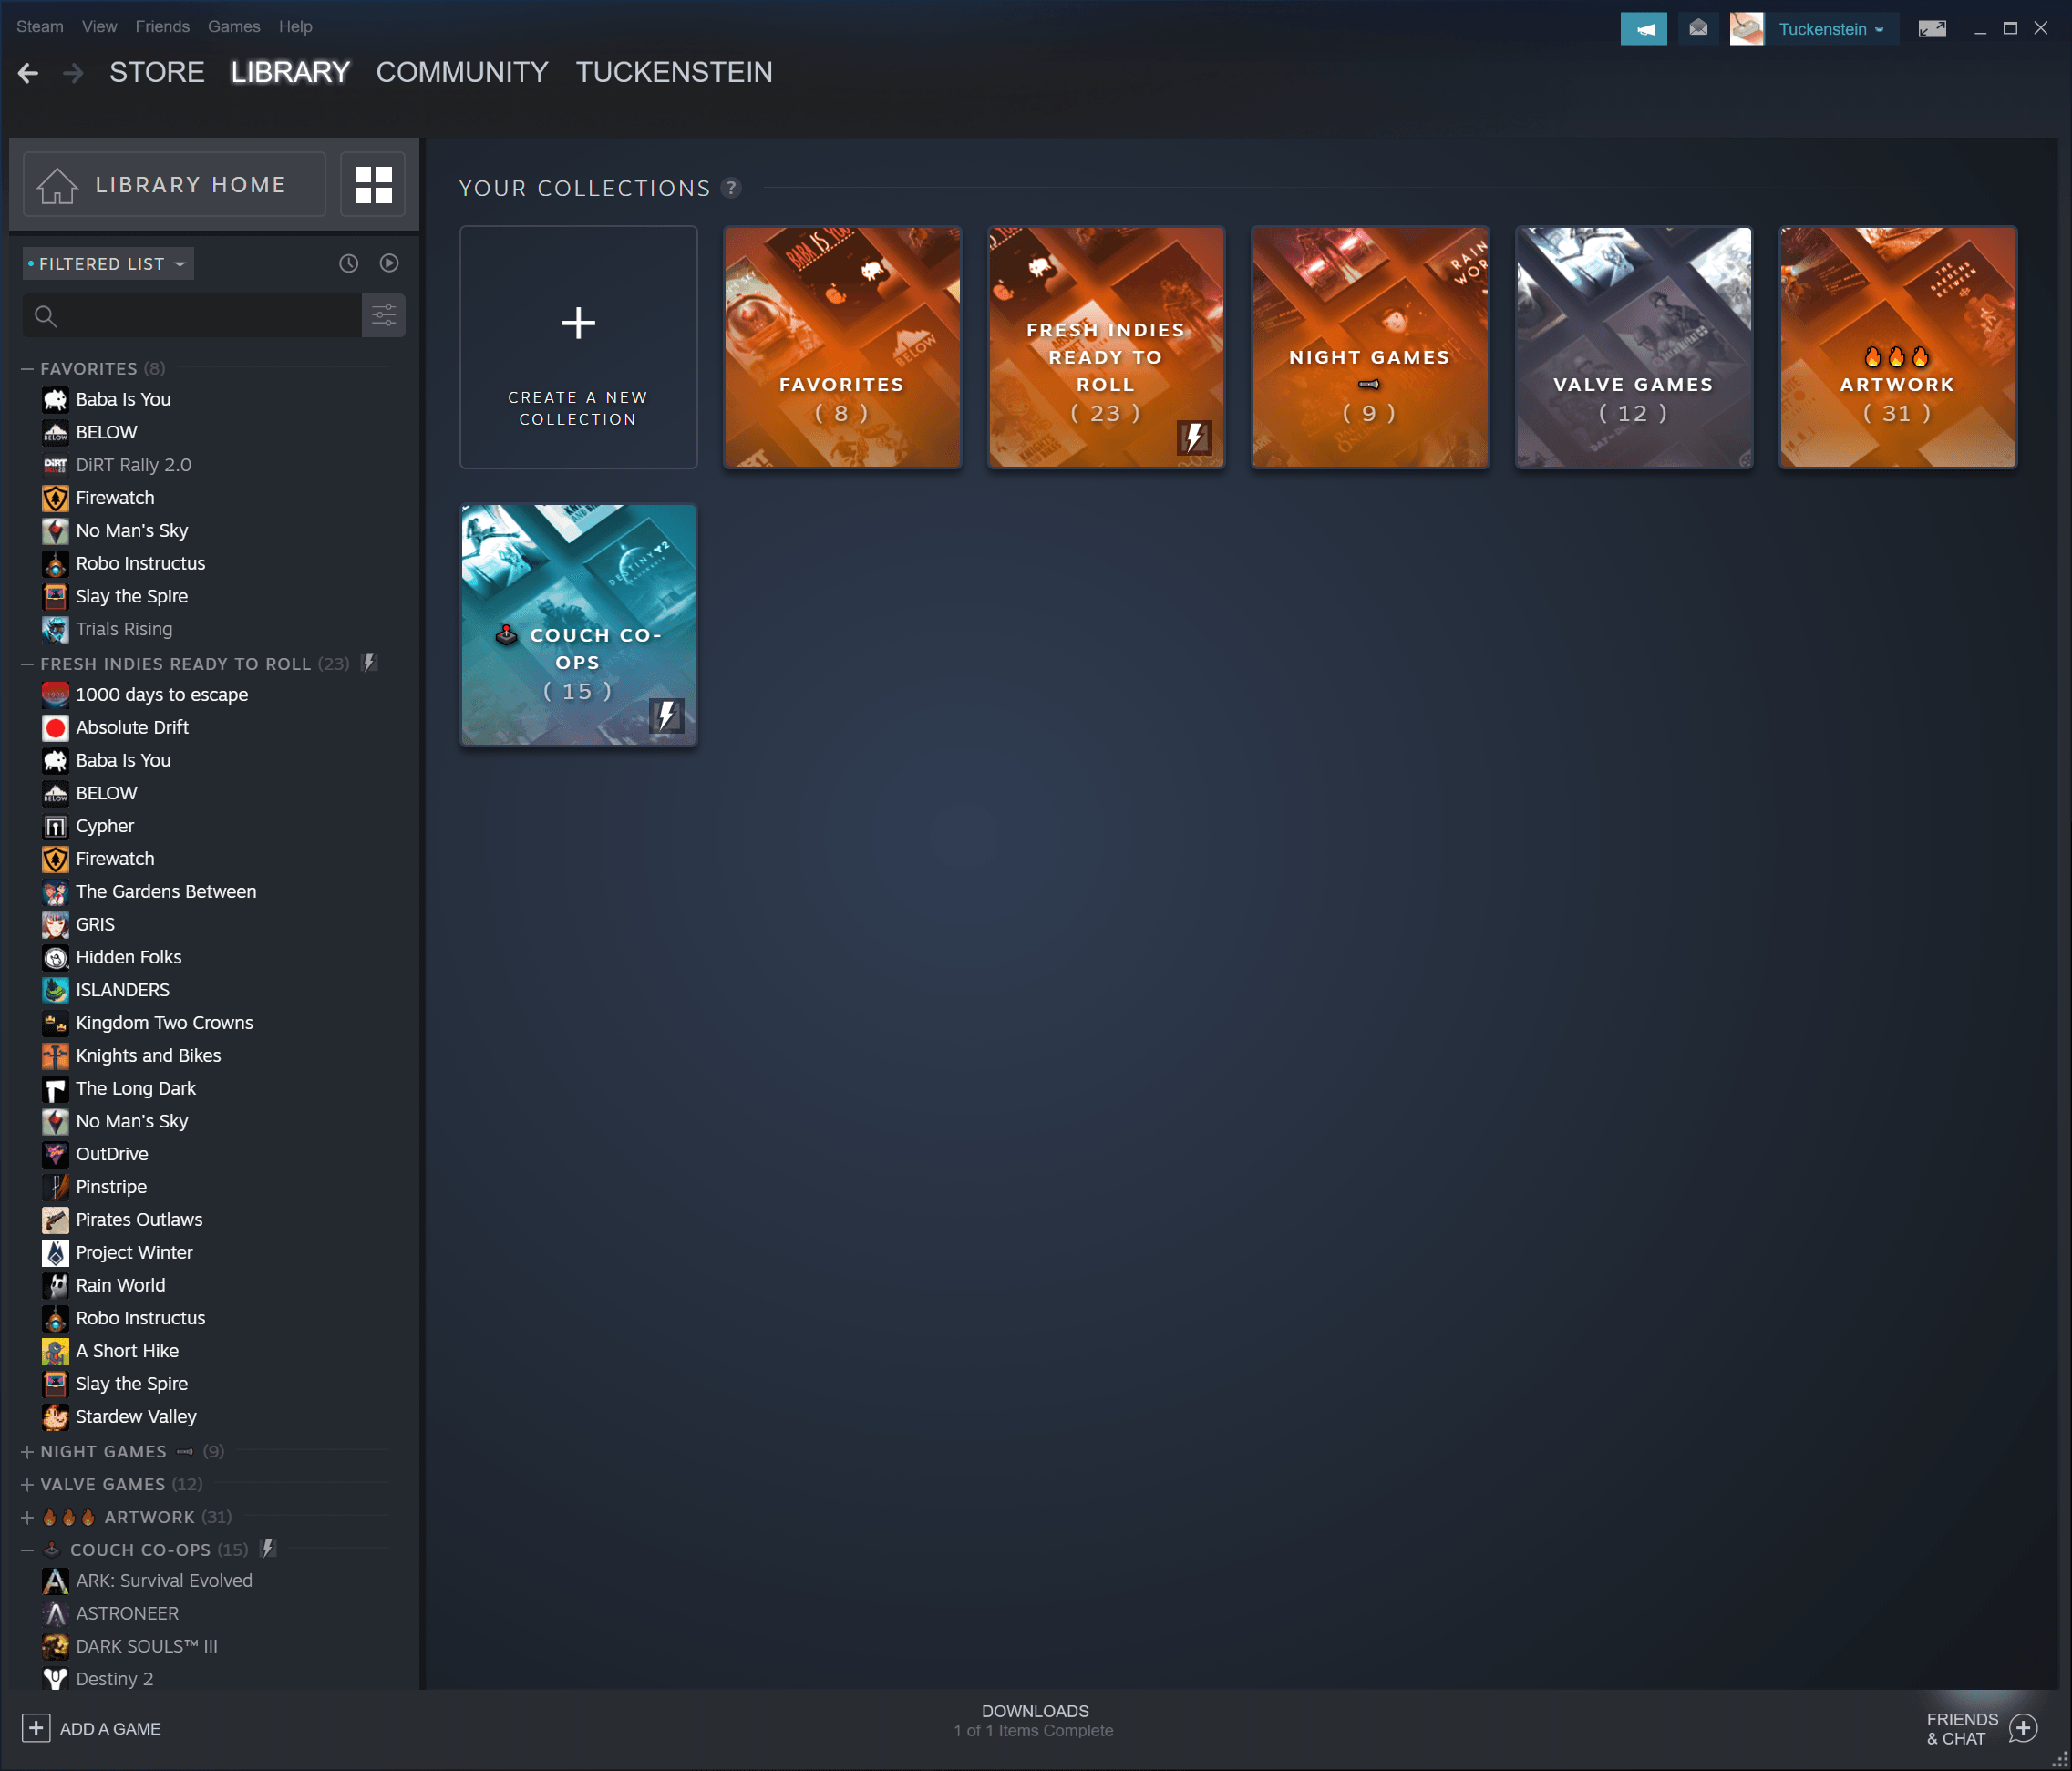Click CREATE A NEW COLLECTION button
This screenshot has height=1771, width=2072.
[576, 345]
